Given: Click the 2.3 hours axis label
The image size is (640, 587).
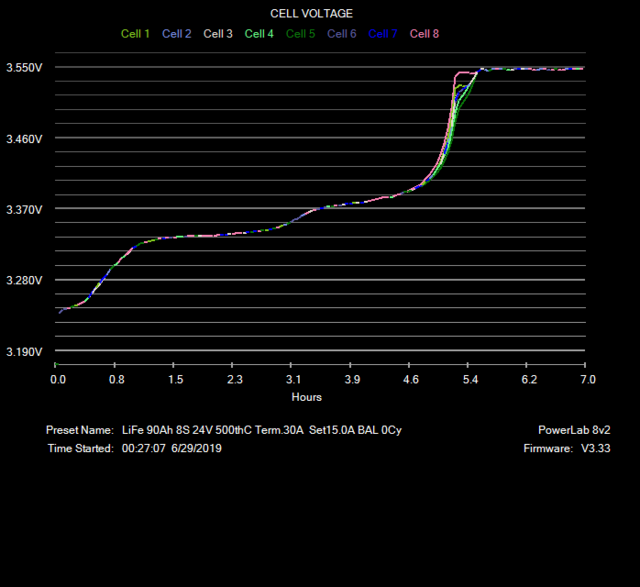Looking at the screenshot, I should click(235, 380).
